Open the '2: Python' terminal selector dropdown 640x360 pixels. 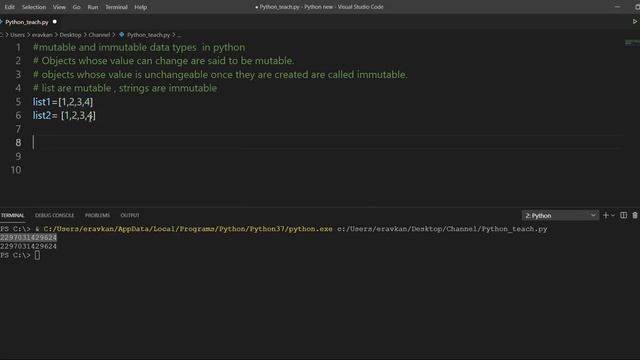pyautogui.click(x=560, y=216)
